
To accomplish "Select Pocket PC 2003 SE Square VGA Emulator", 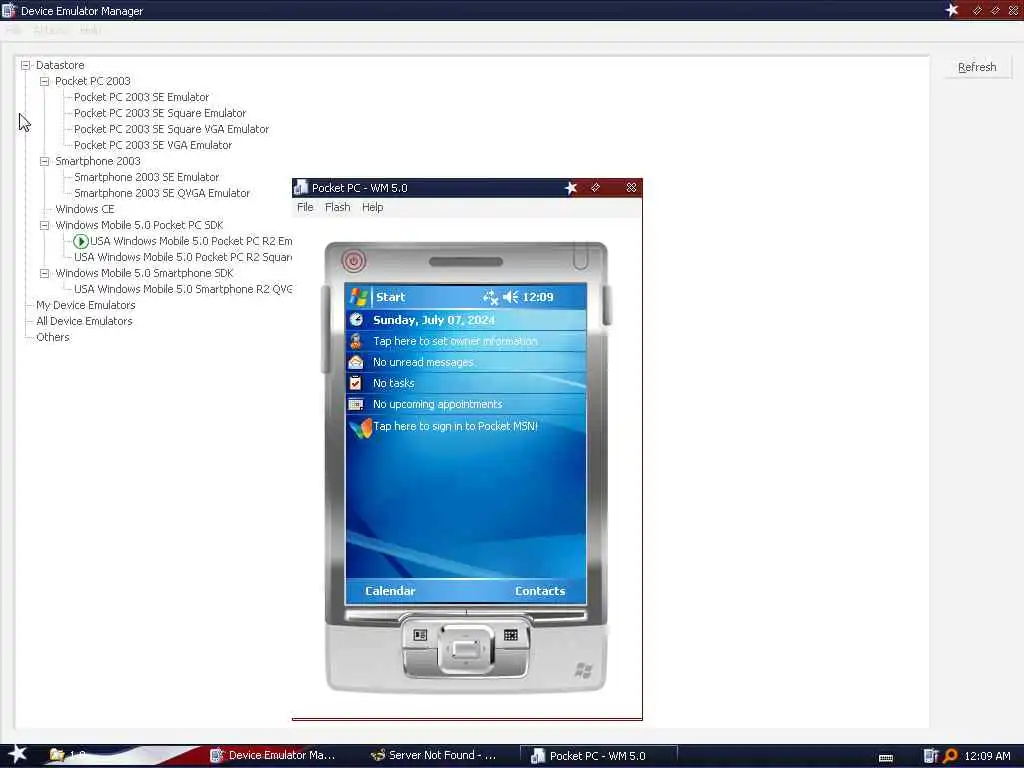I will (171, 129).
